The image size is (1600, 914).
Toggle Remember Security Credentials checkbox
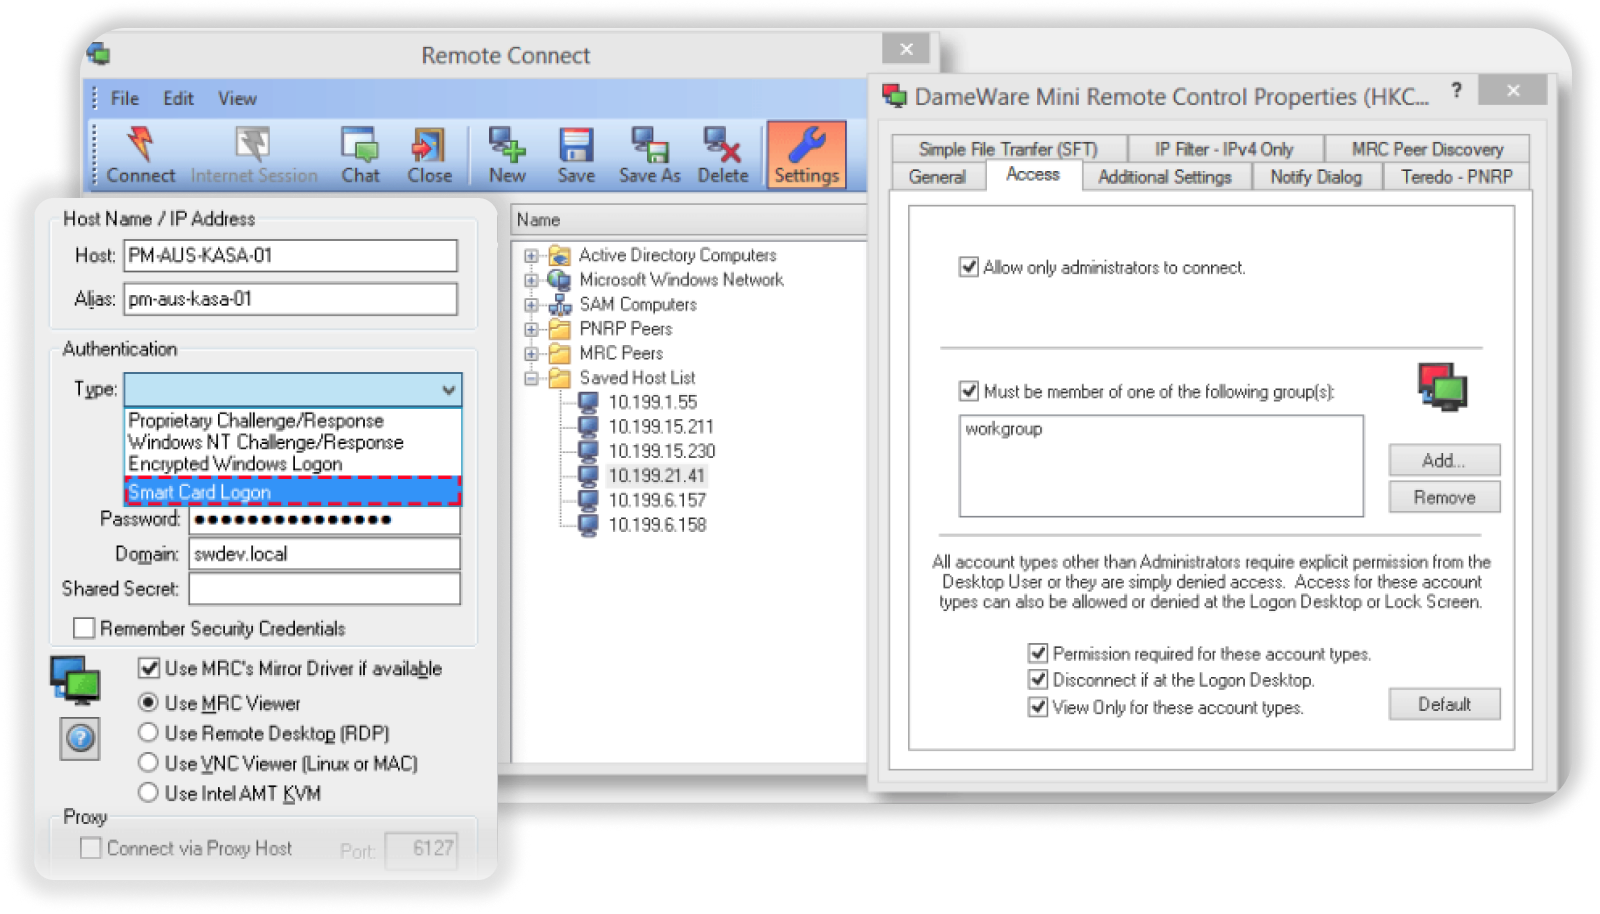[85, 628]
